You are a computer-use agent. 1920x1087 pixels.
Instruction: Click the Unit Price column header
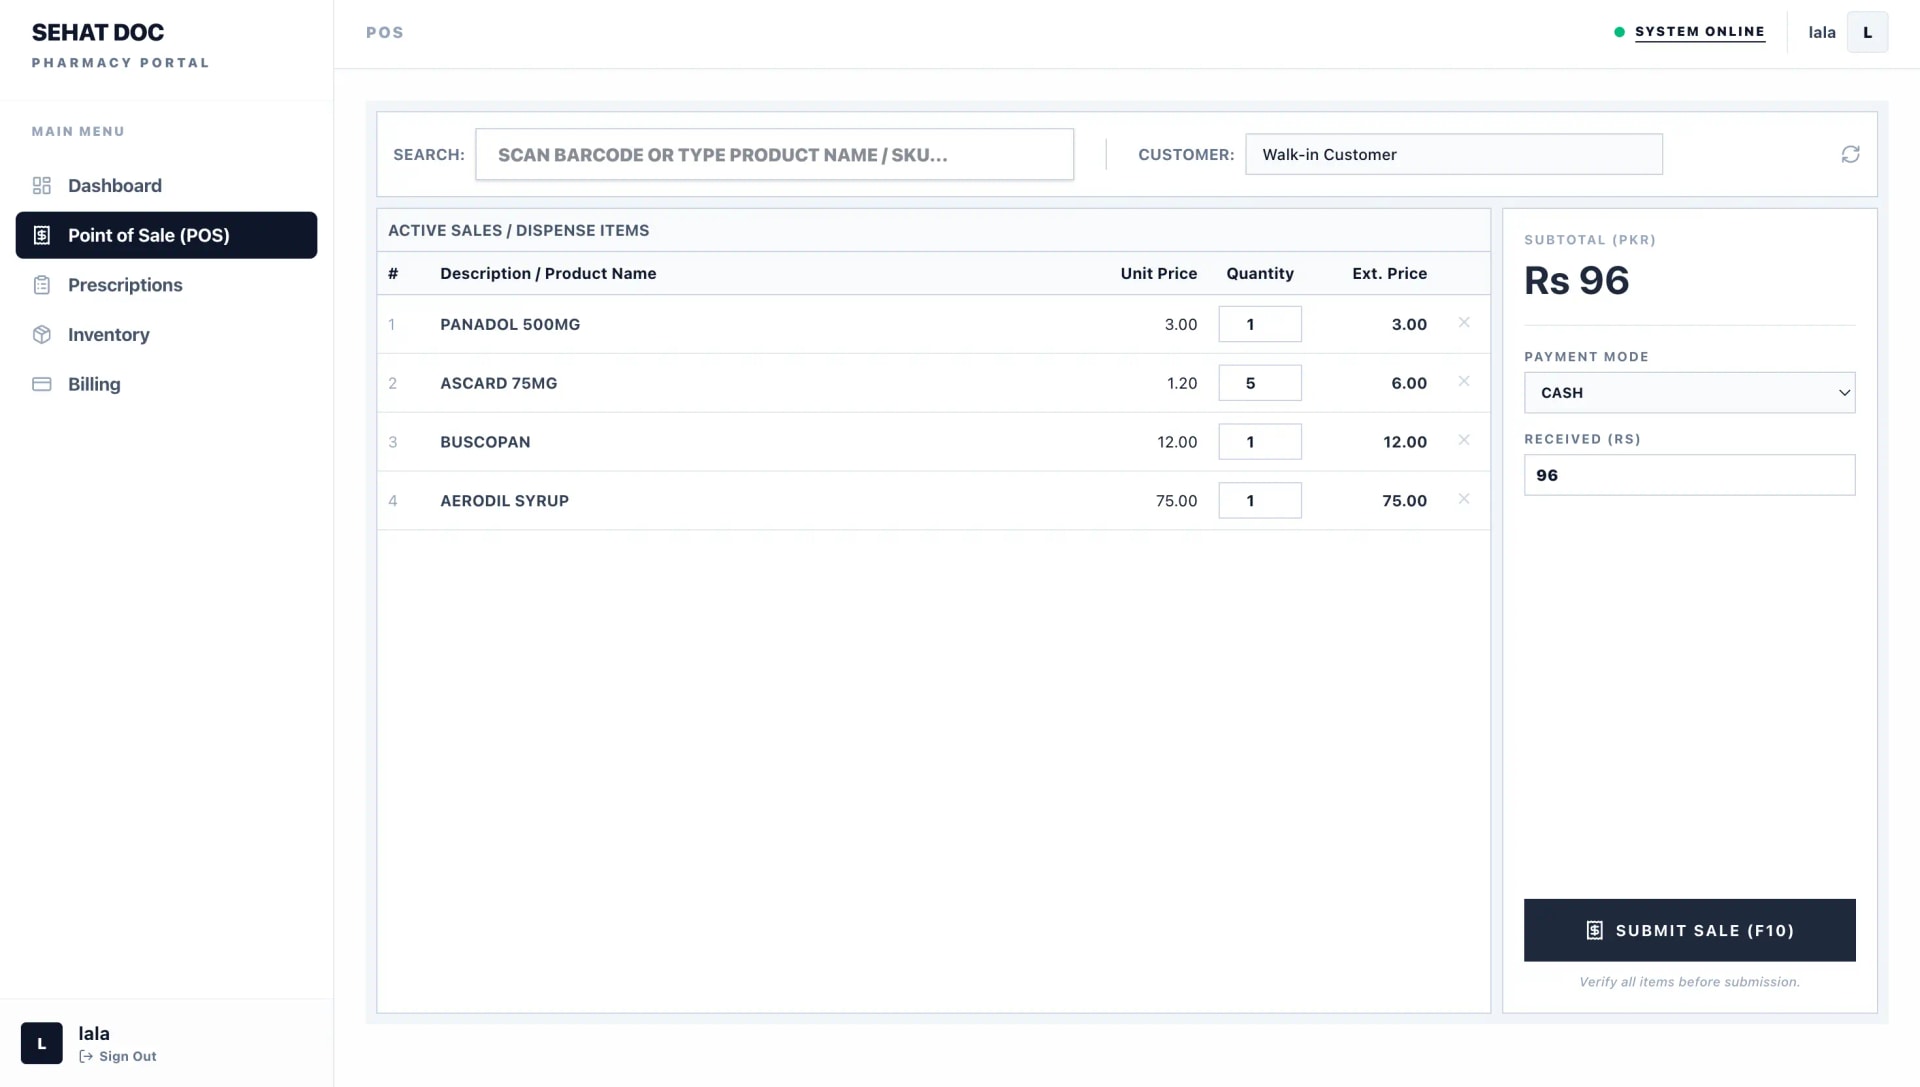(x=1158, y=274)
